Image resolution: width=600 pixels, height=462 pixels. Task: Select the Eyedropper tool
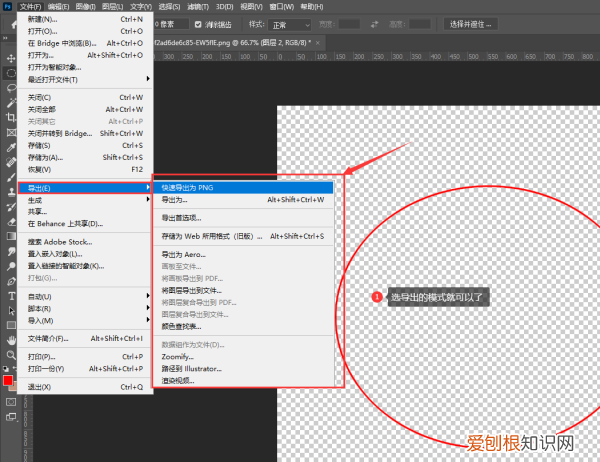pyautogui.click(x=11, y=147)
